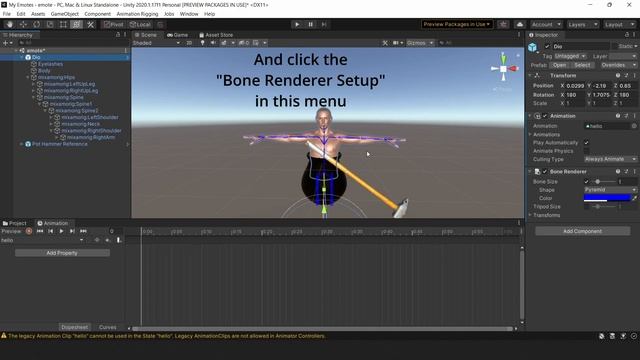Select the Move tool
The height and width of the screenshot is (360, 640).
(x=23, y=24)
